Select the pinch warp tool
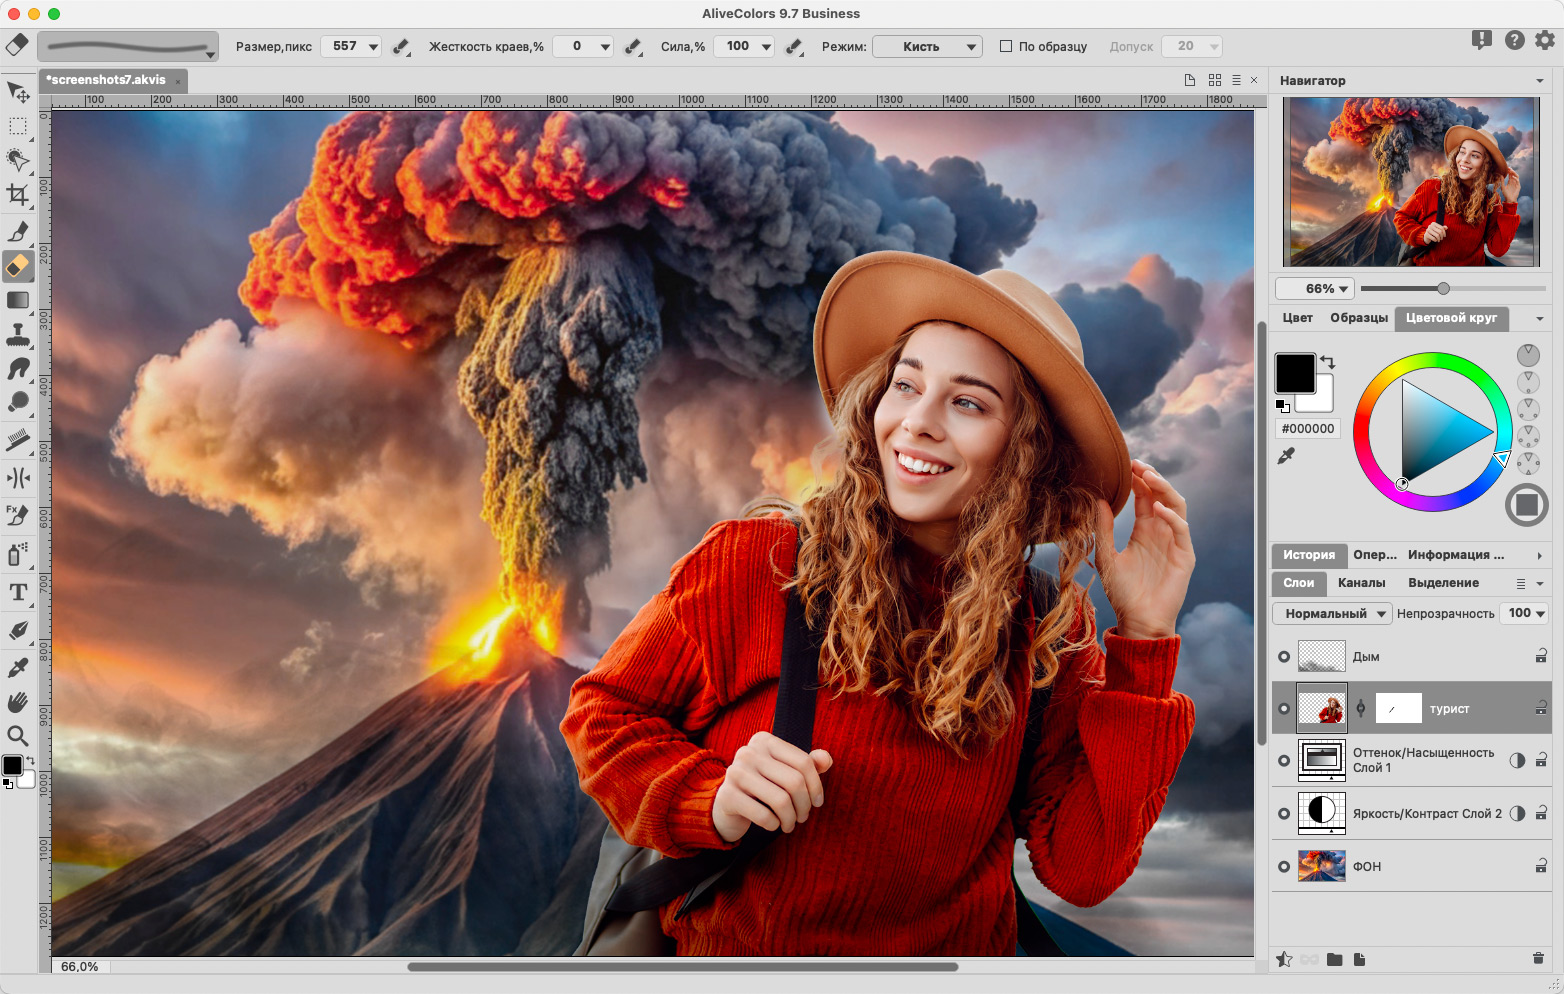 18,478
